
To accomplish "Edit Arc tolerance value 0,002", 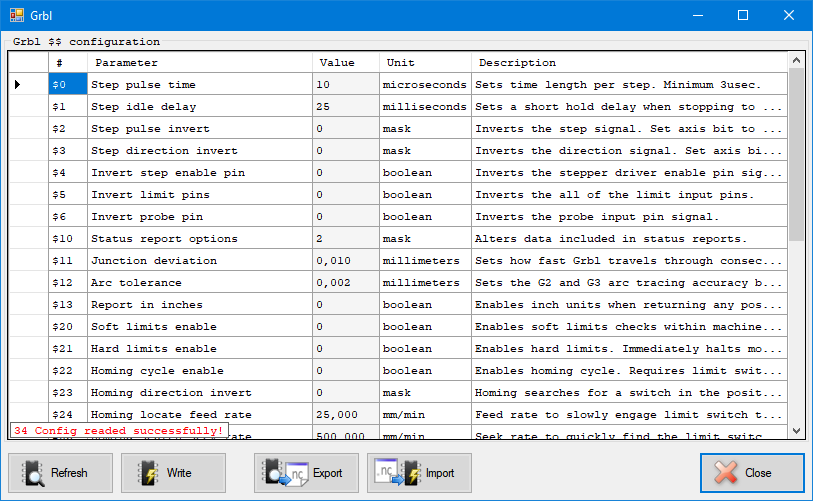I will [x=346, y=283].
